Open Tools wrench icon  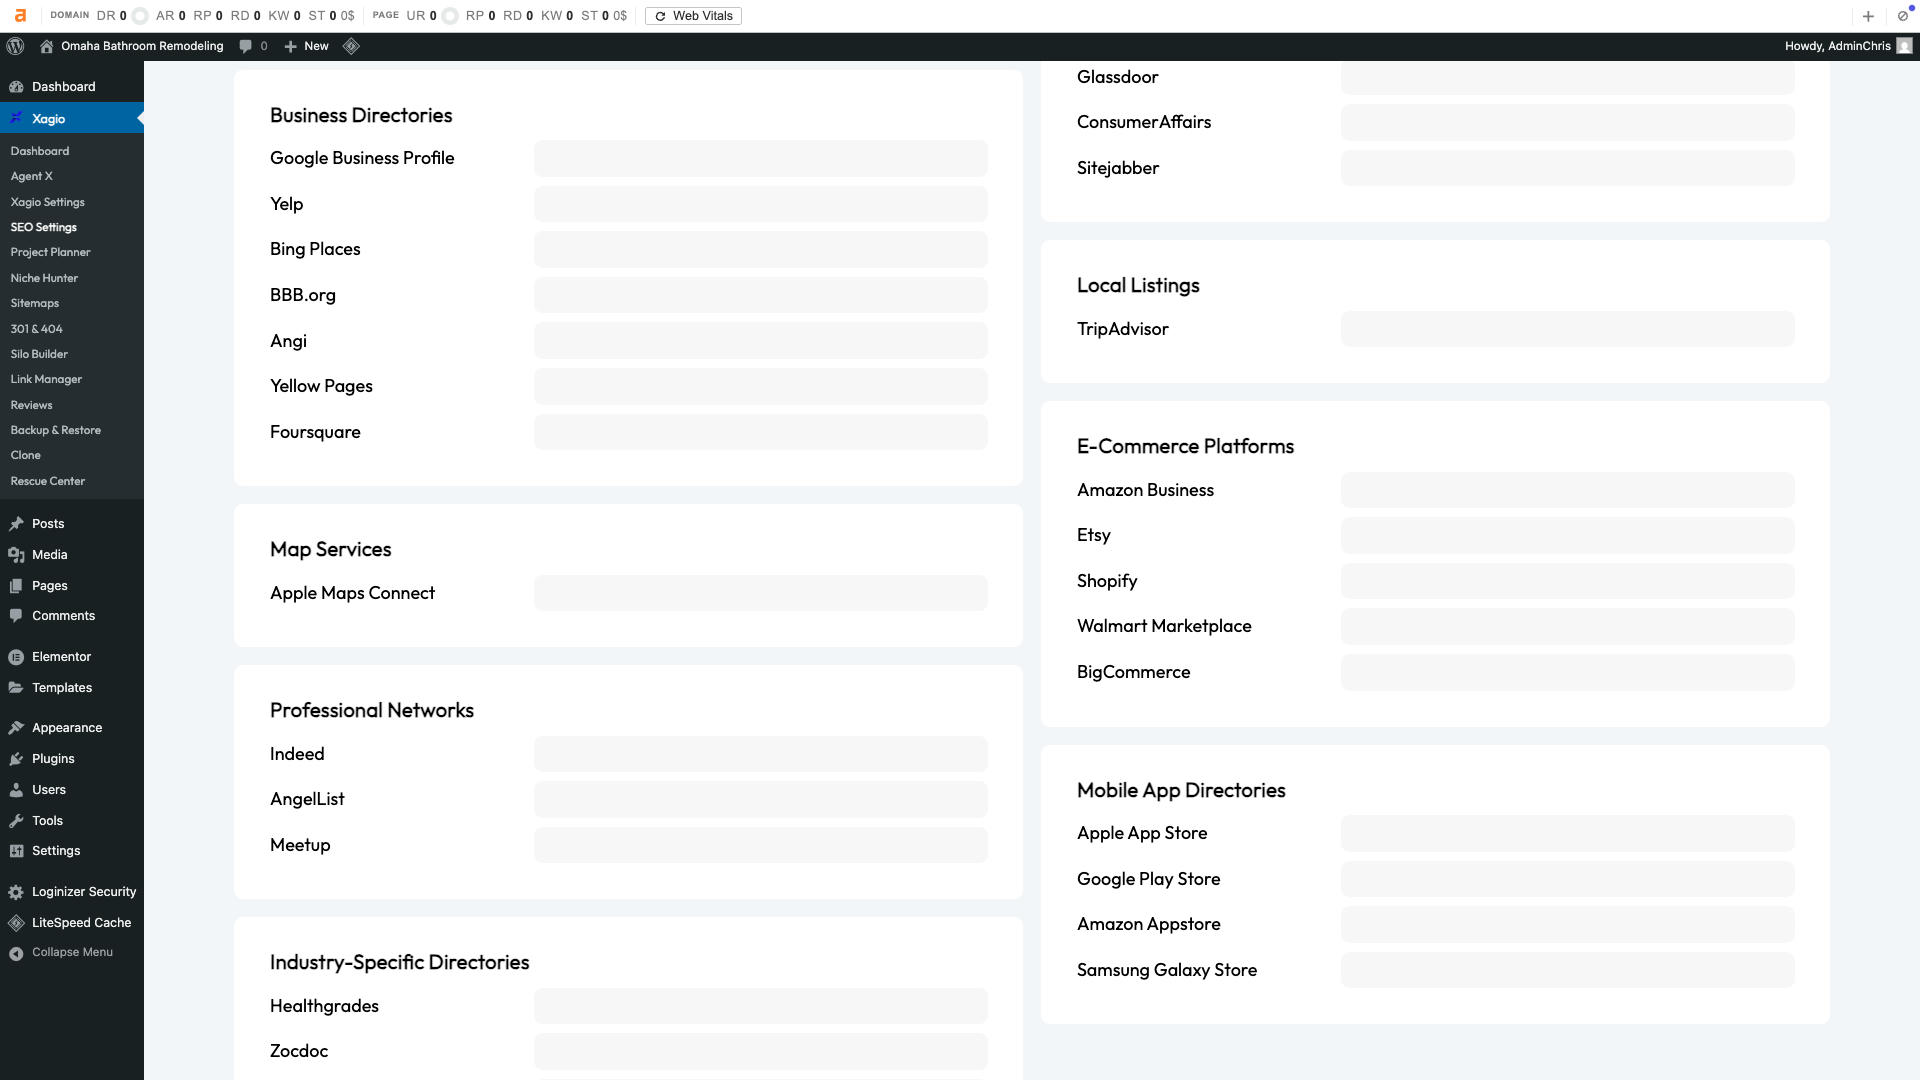16,821
